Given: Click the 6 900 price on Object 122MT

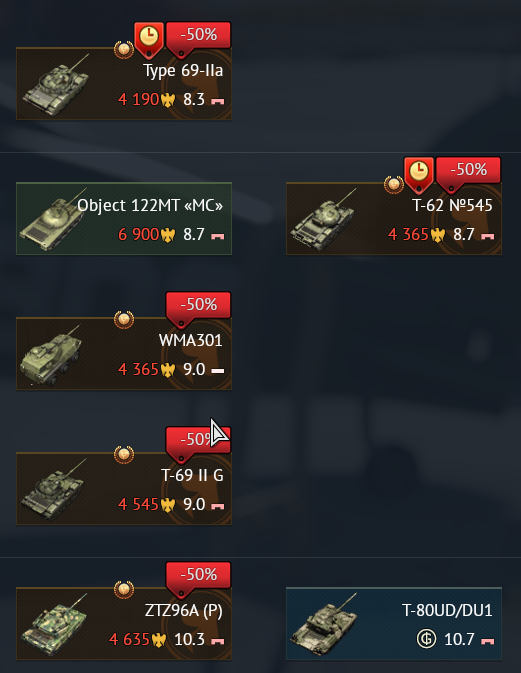Looking at the screenshot, I should [x=138, y=234].
